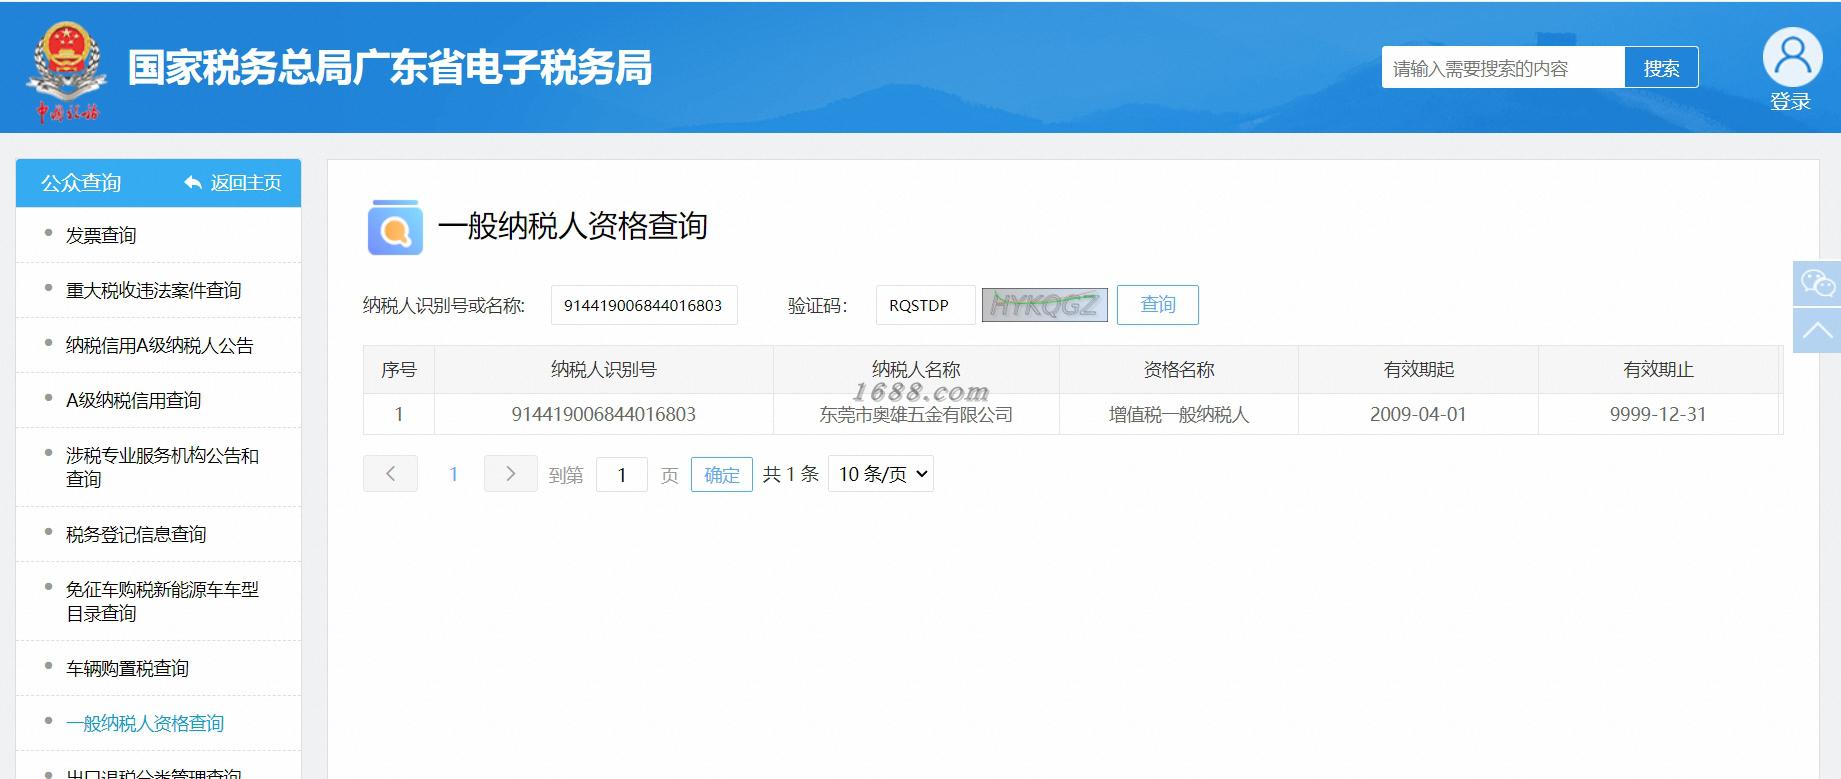Click the 共 1 条 total count text
This screenshot has height=779, width=1841.
point(791,474)
